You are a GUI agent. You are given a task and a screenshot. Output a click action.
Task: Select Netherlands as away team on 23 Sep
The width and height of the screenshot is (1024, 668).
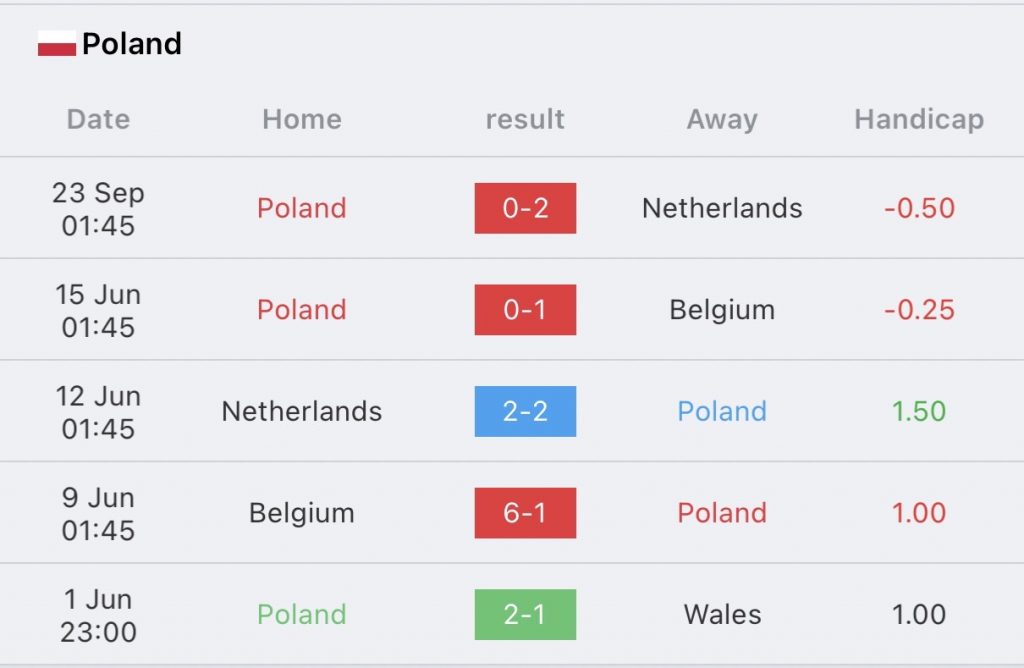coord(722,208)
